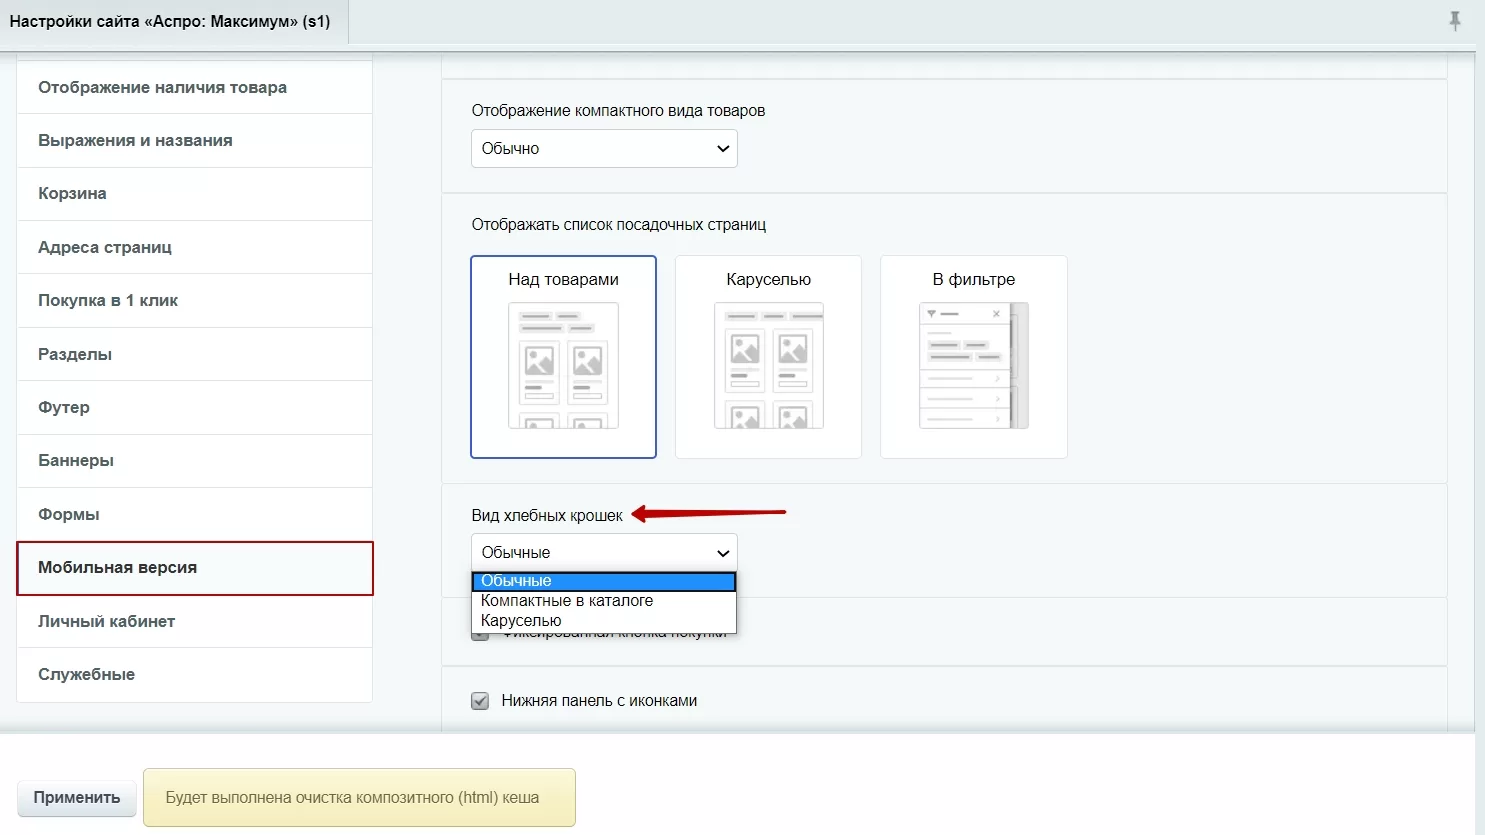Open 'Отображение наличия товара' settings section

click(x=195, y=87)
